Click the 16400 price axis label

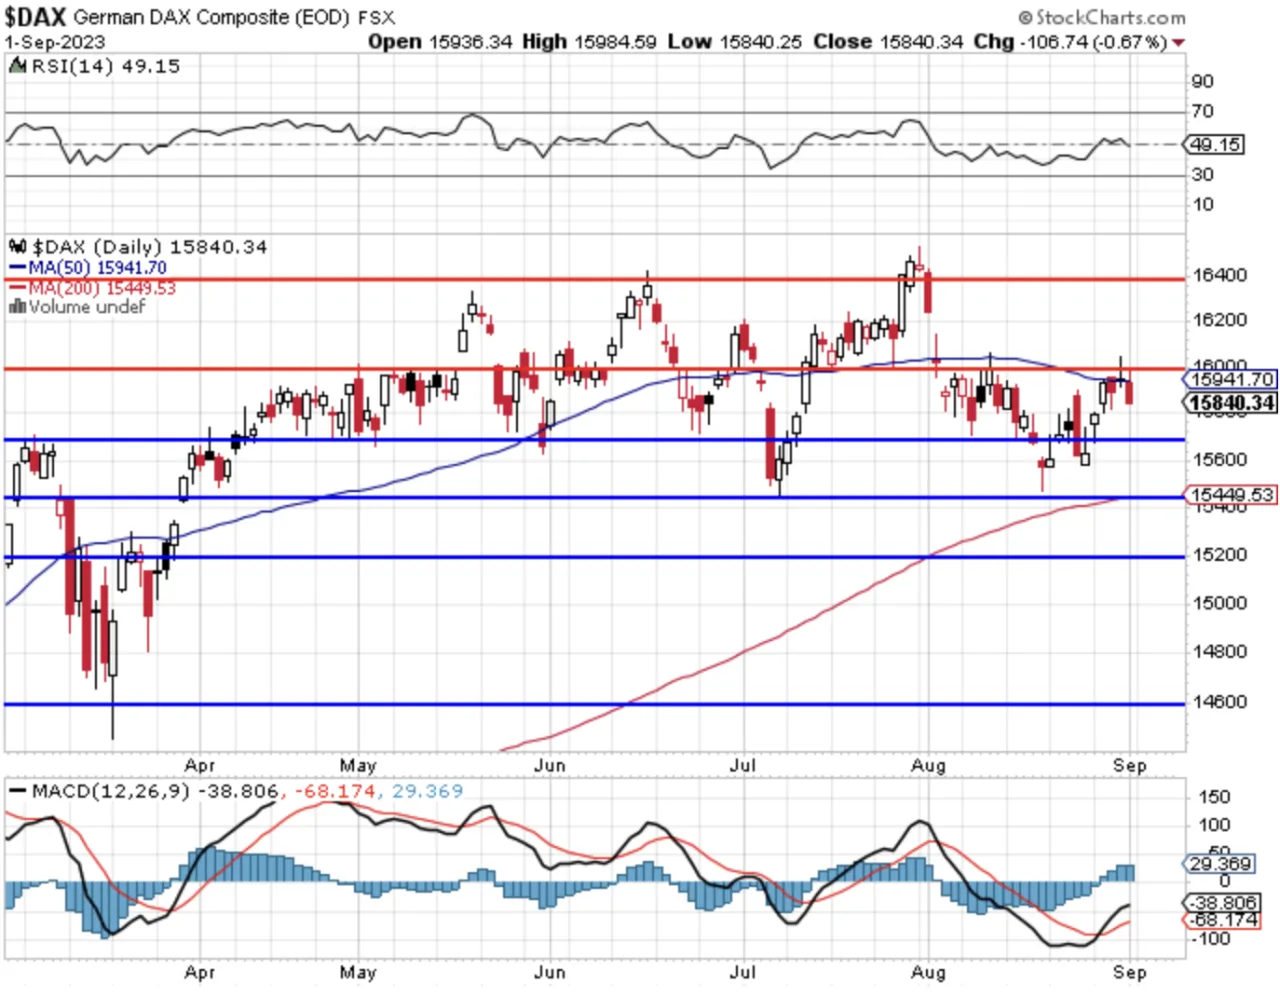[x=1219, y=275]
